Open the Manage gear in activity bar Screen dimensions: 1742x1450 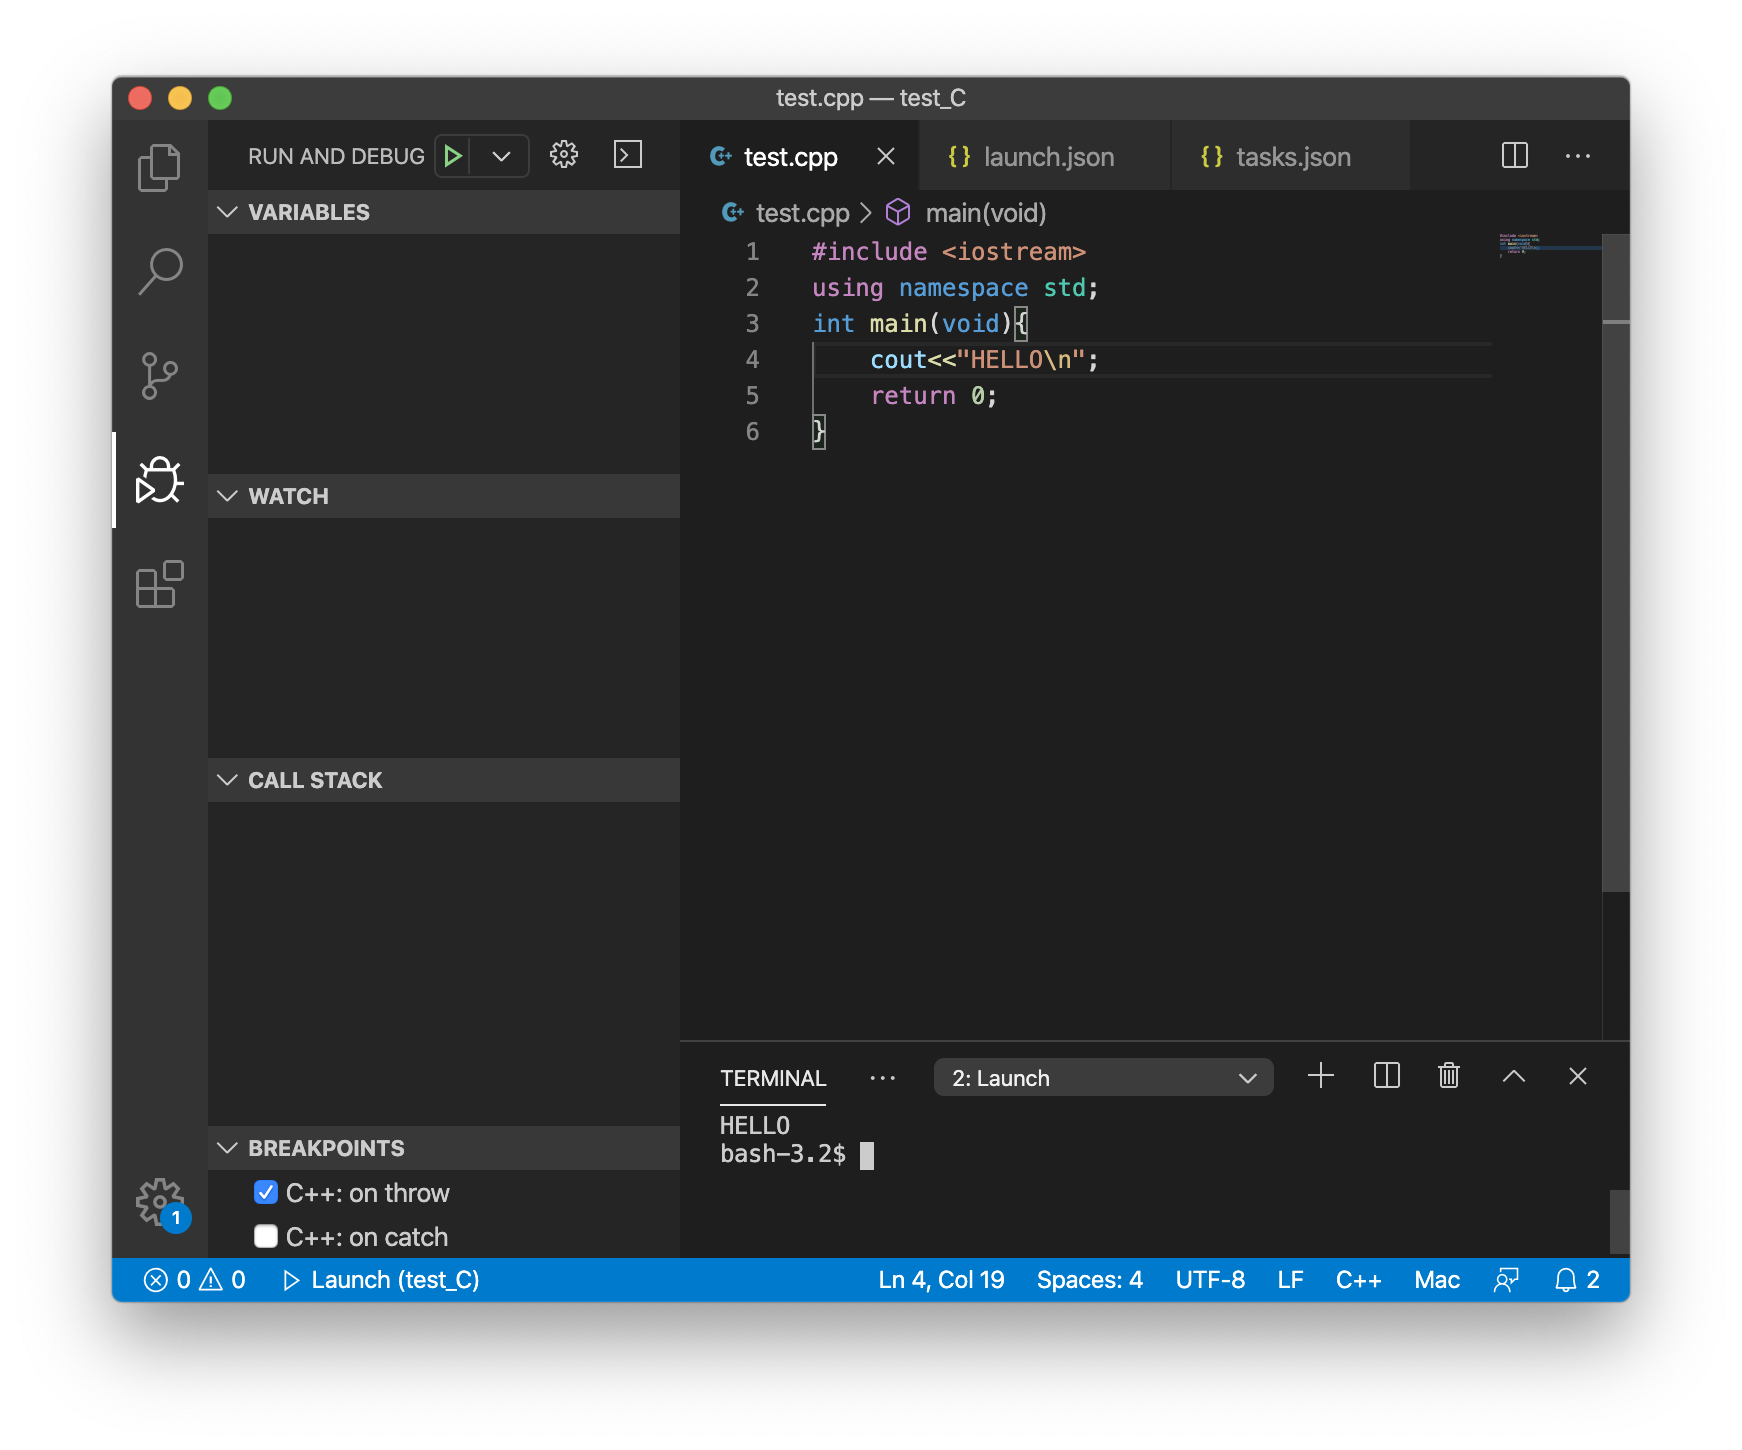[x=161, y=1203]
